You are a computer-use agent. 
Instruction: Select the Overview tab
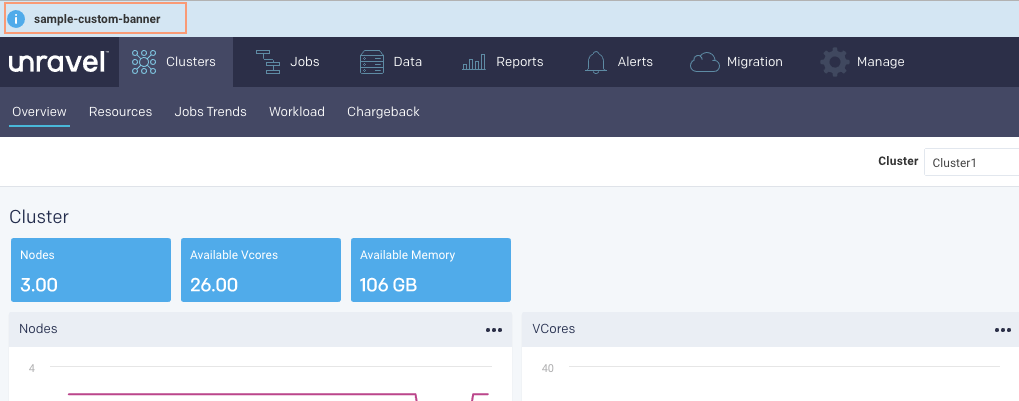(x=39, y=112)
